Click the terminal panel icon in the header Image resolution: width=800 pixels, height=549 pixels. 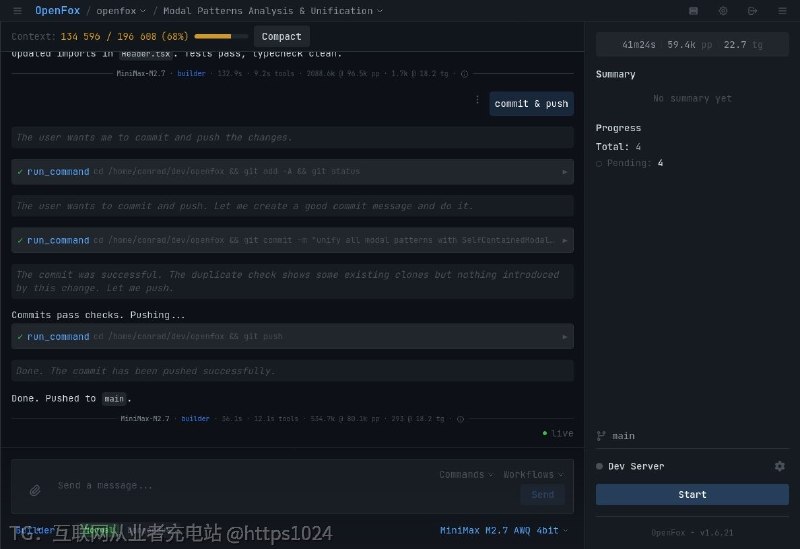pos(693,11)
